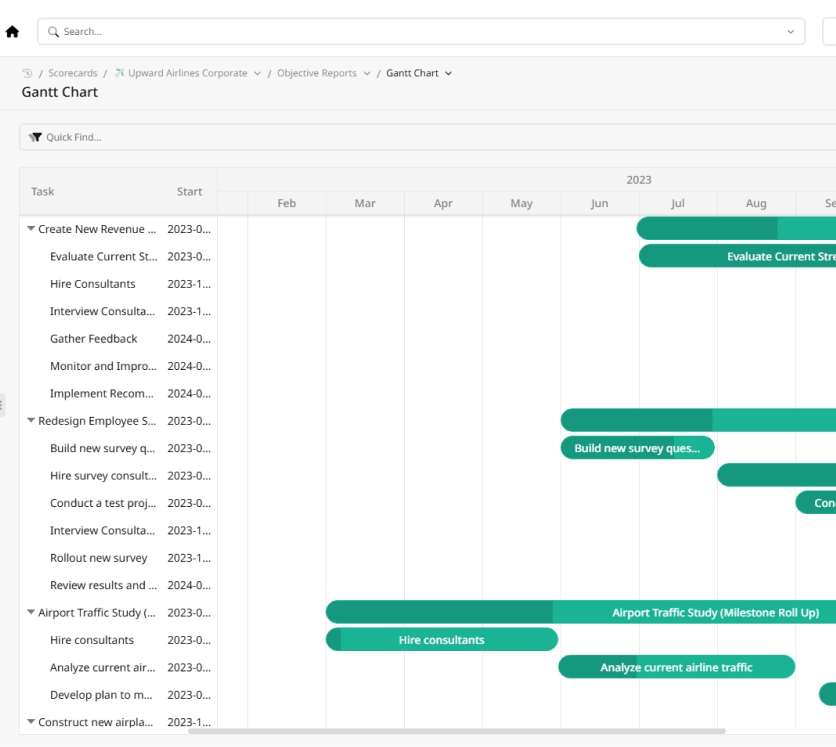836x747 pixels.
Task: Focus the top Search field
Action: pos(421,32)
